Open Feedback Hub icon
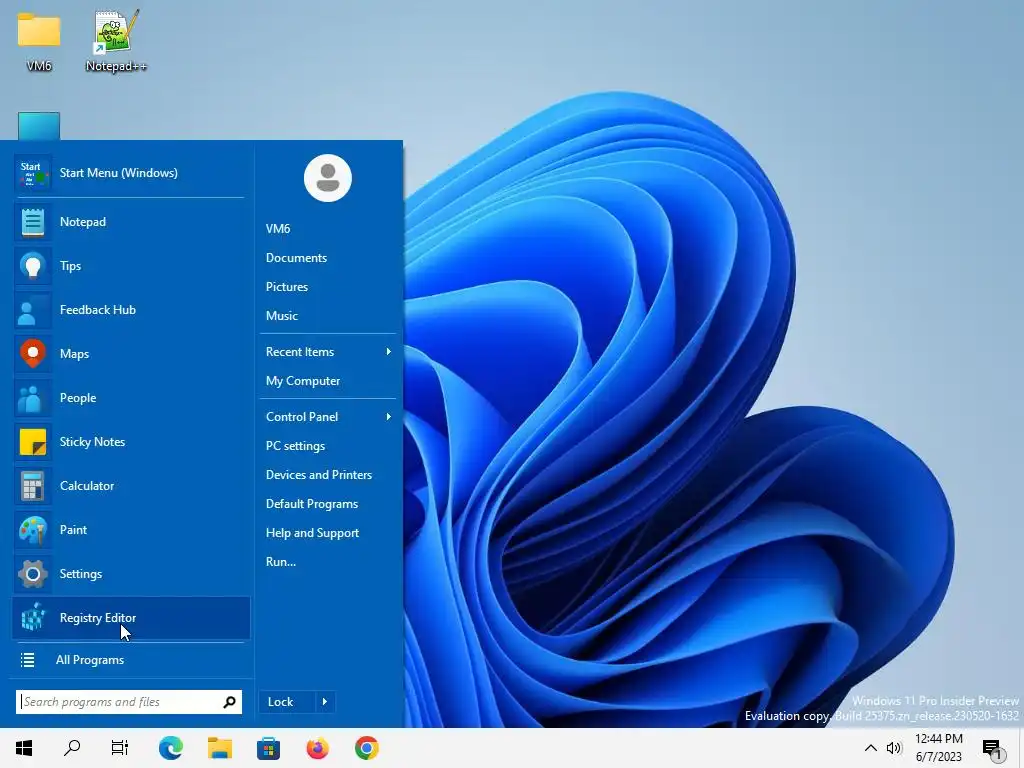 pos(33,310)
